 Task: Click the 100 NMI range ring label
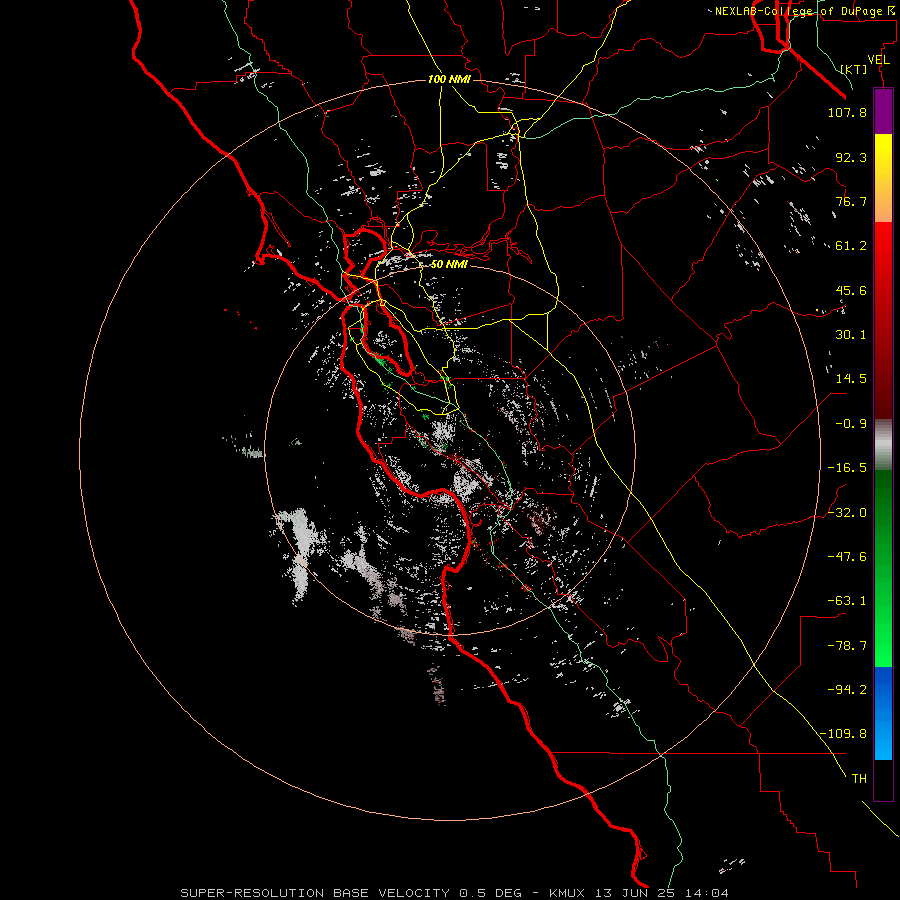point(449,79)
